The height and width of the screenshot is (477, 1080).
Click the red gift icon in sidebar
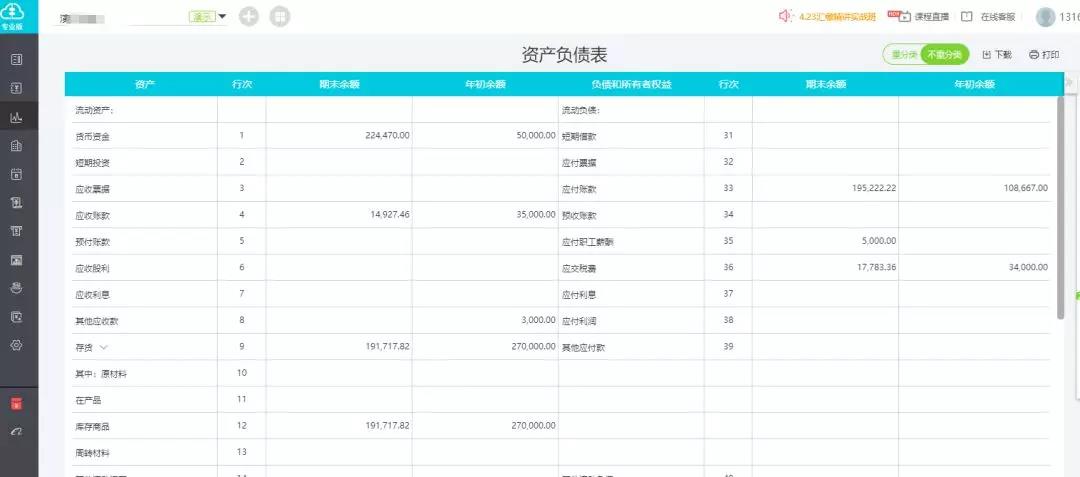point(17,403)
